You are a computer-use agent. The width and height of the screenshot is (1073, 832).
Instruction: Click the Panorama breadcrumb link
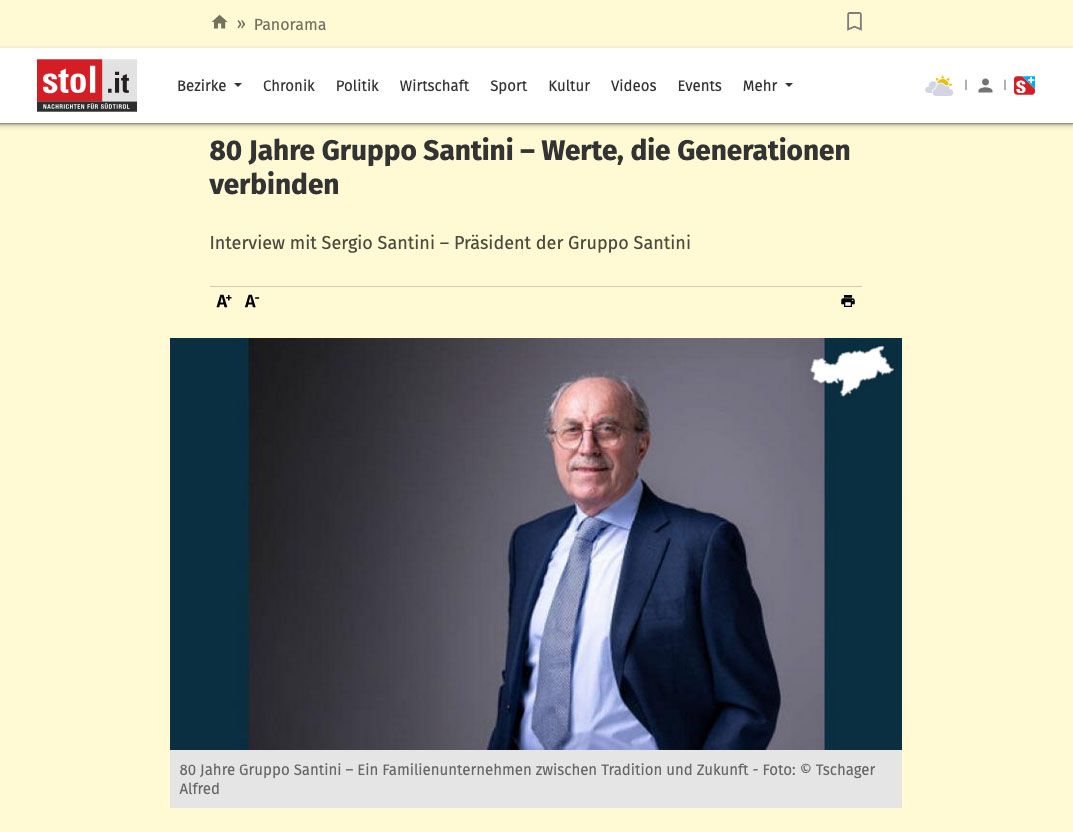coord(290,25)
